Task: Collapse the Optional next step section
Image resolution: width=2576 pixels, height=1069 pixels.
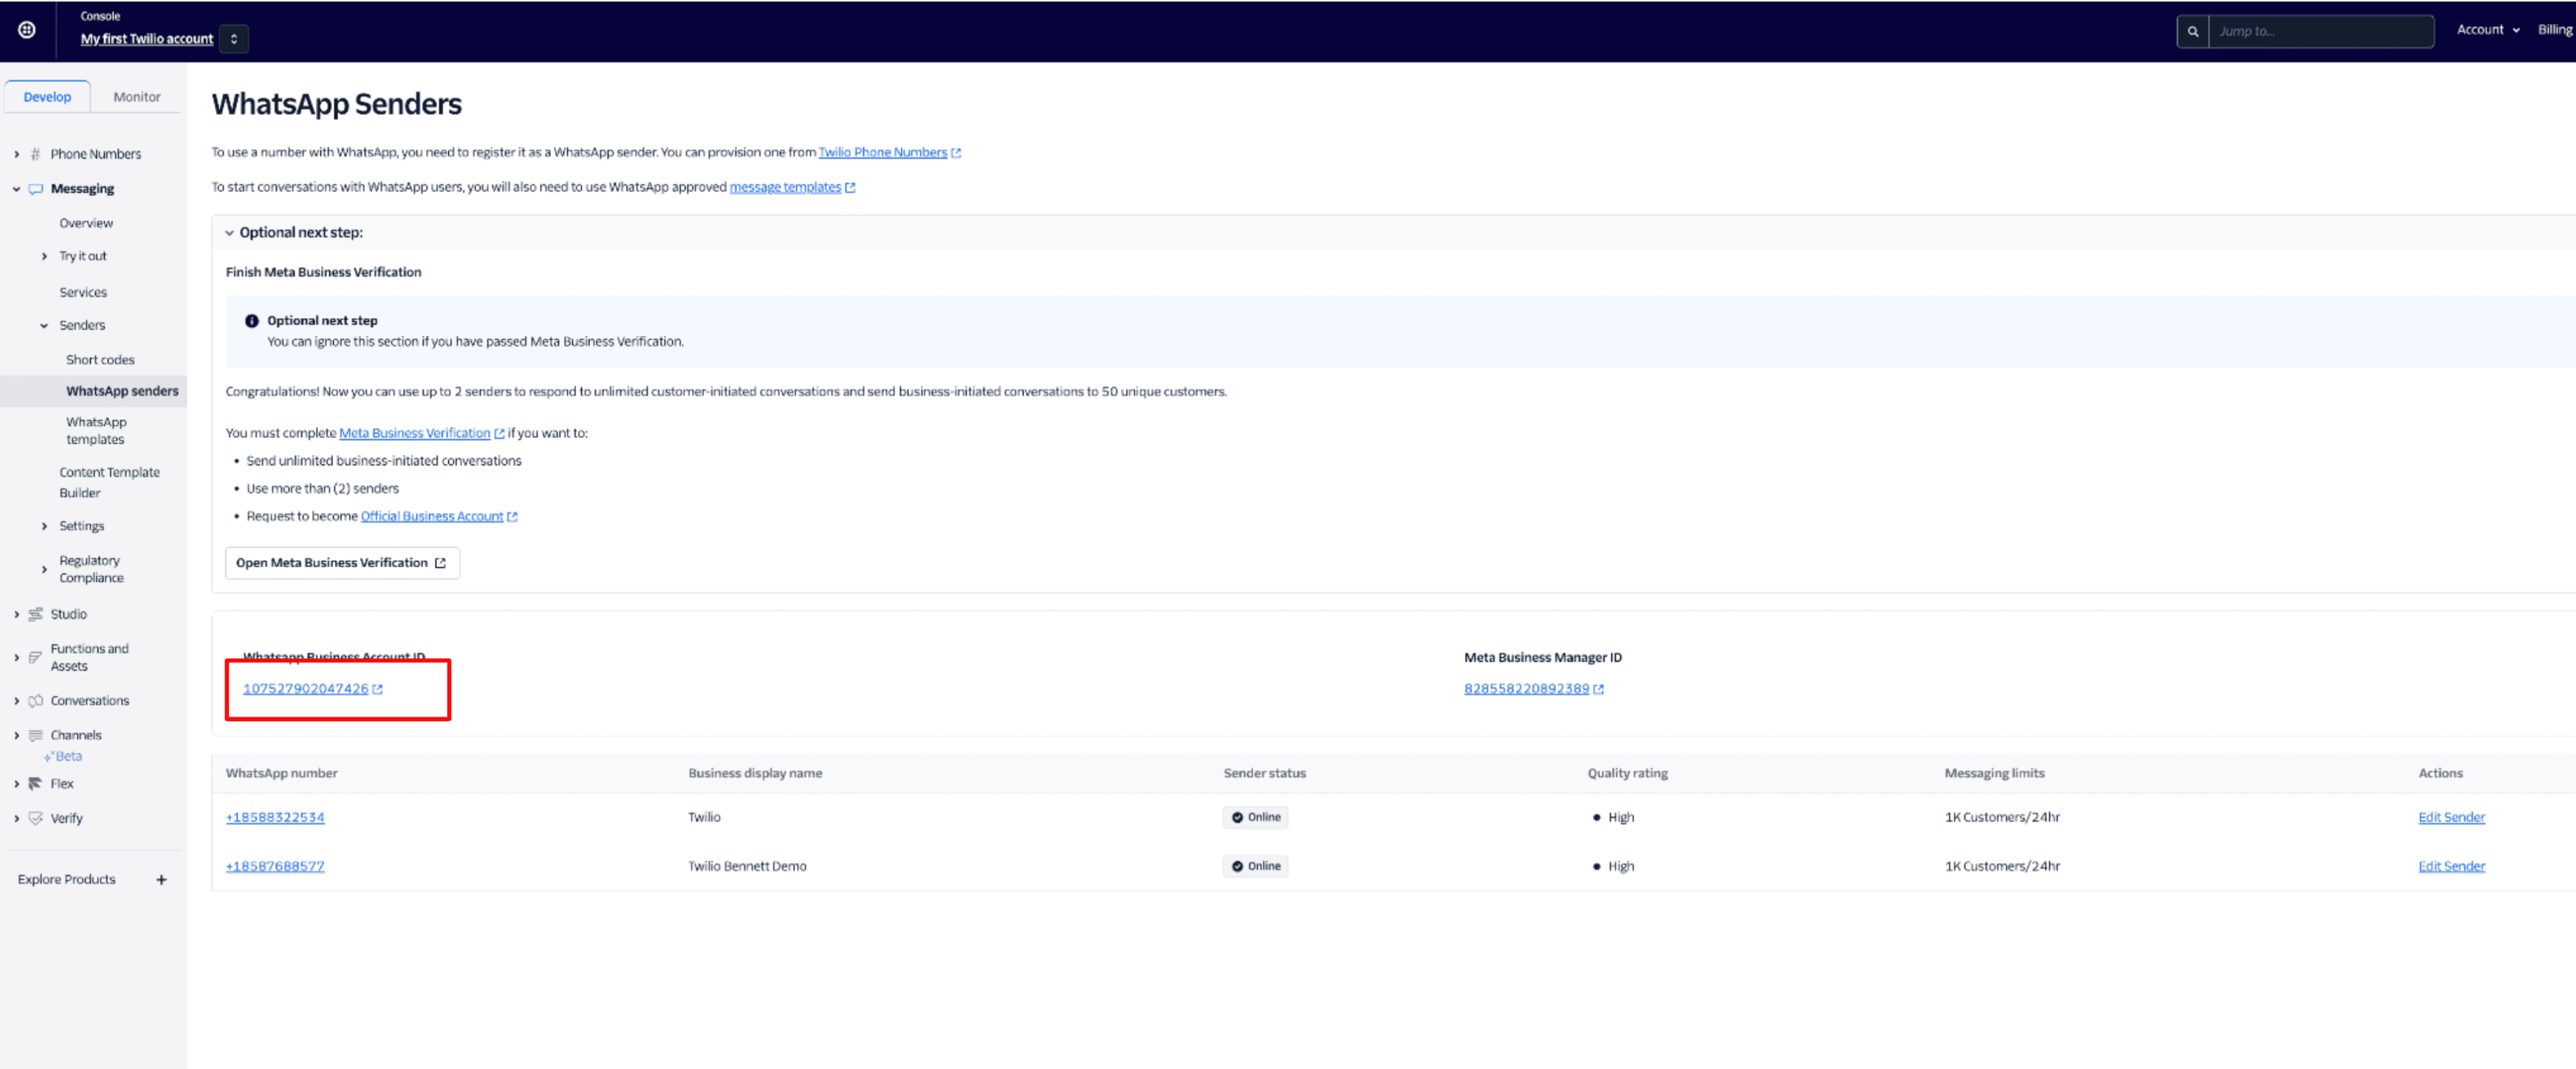Action: click(x=230, y=232)
